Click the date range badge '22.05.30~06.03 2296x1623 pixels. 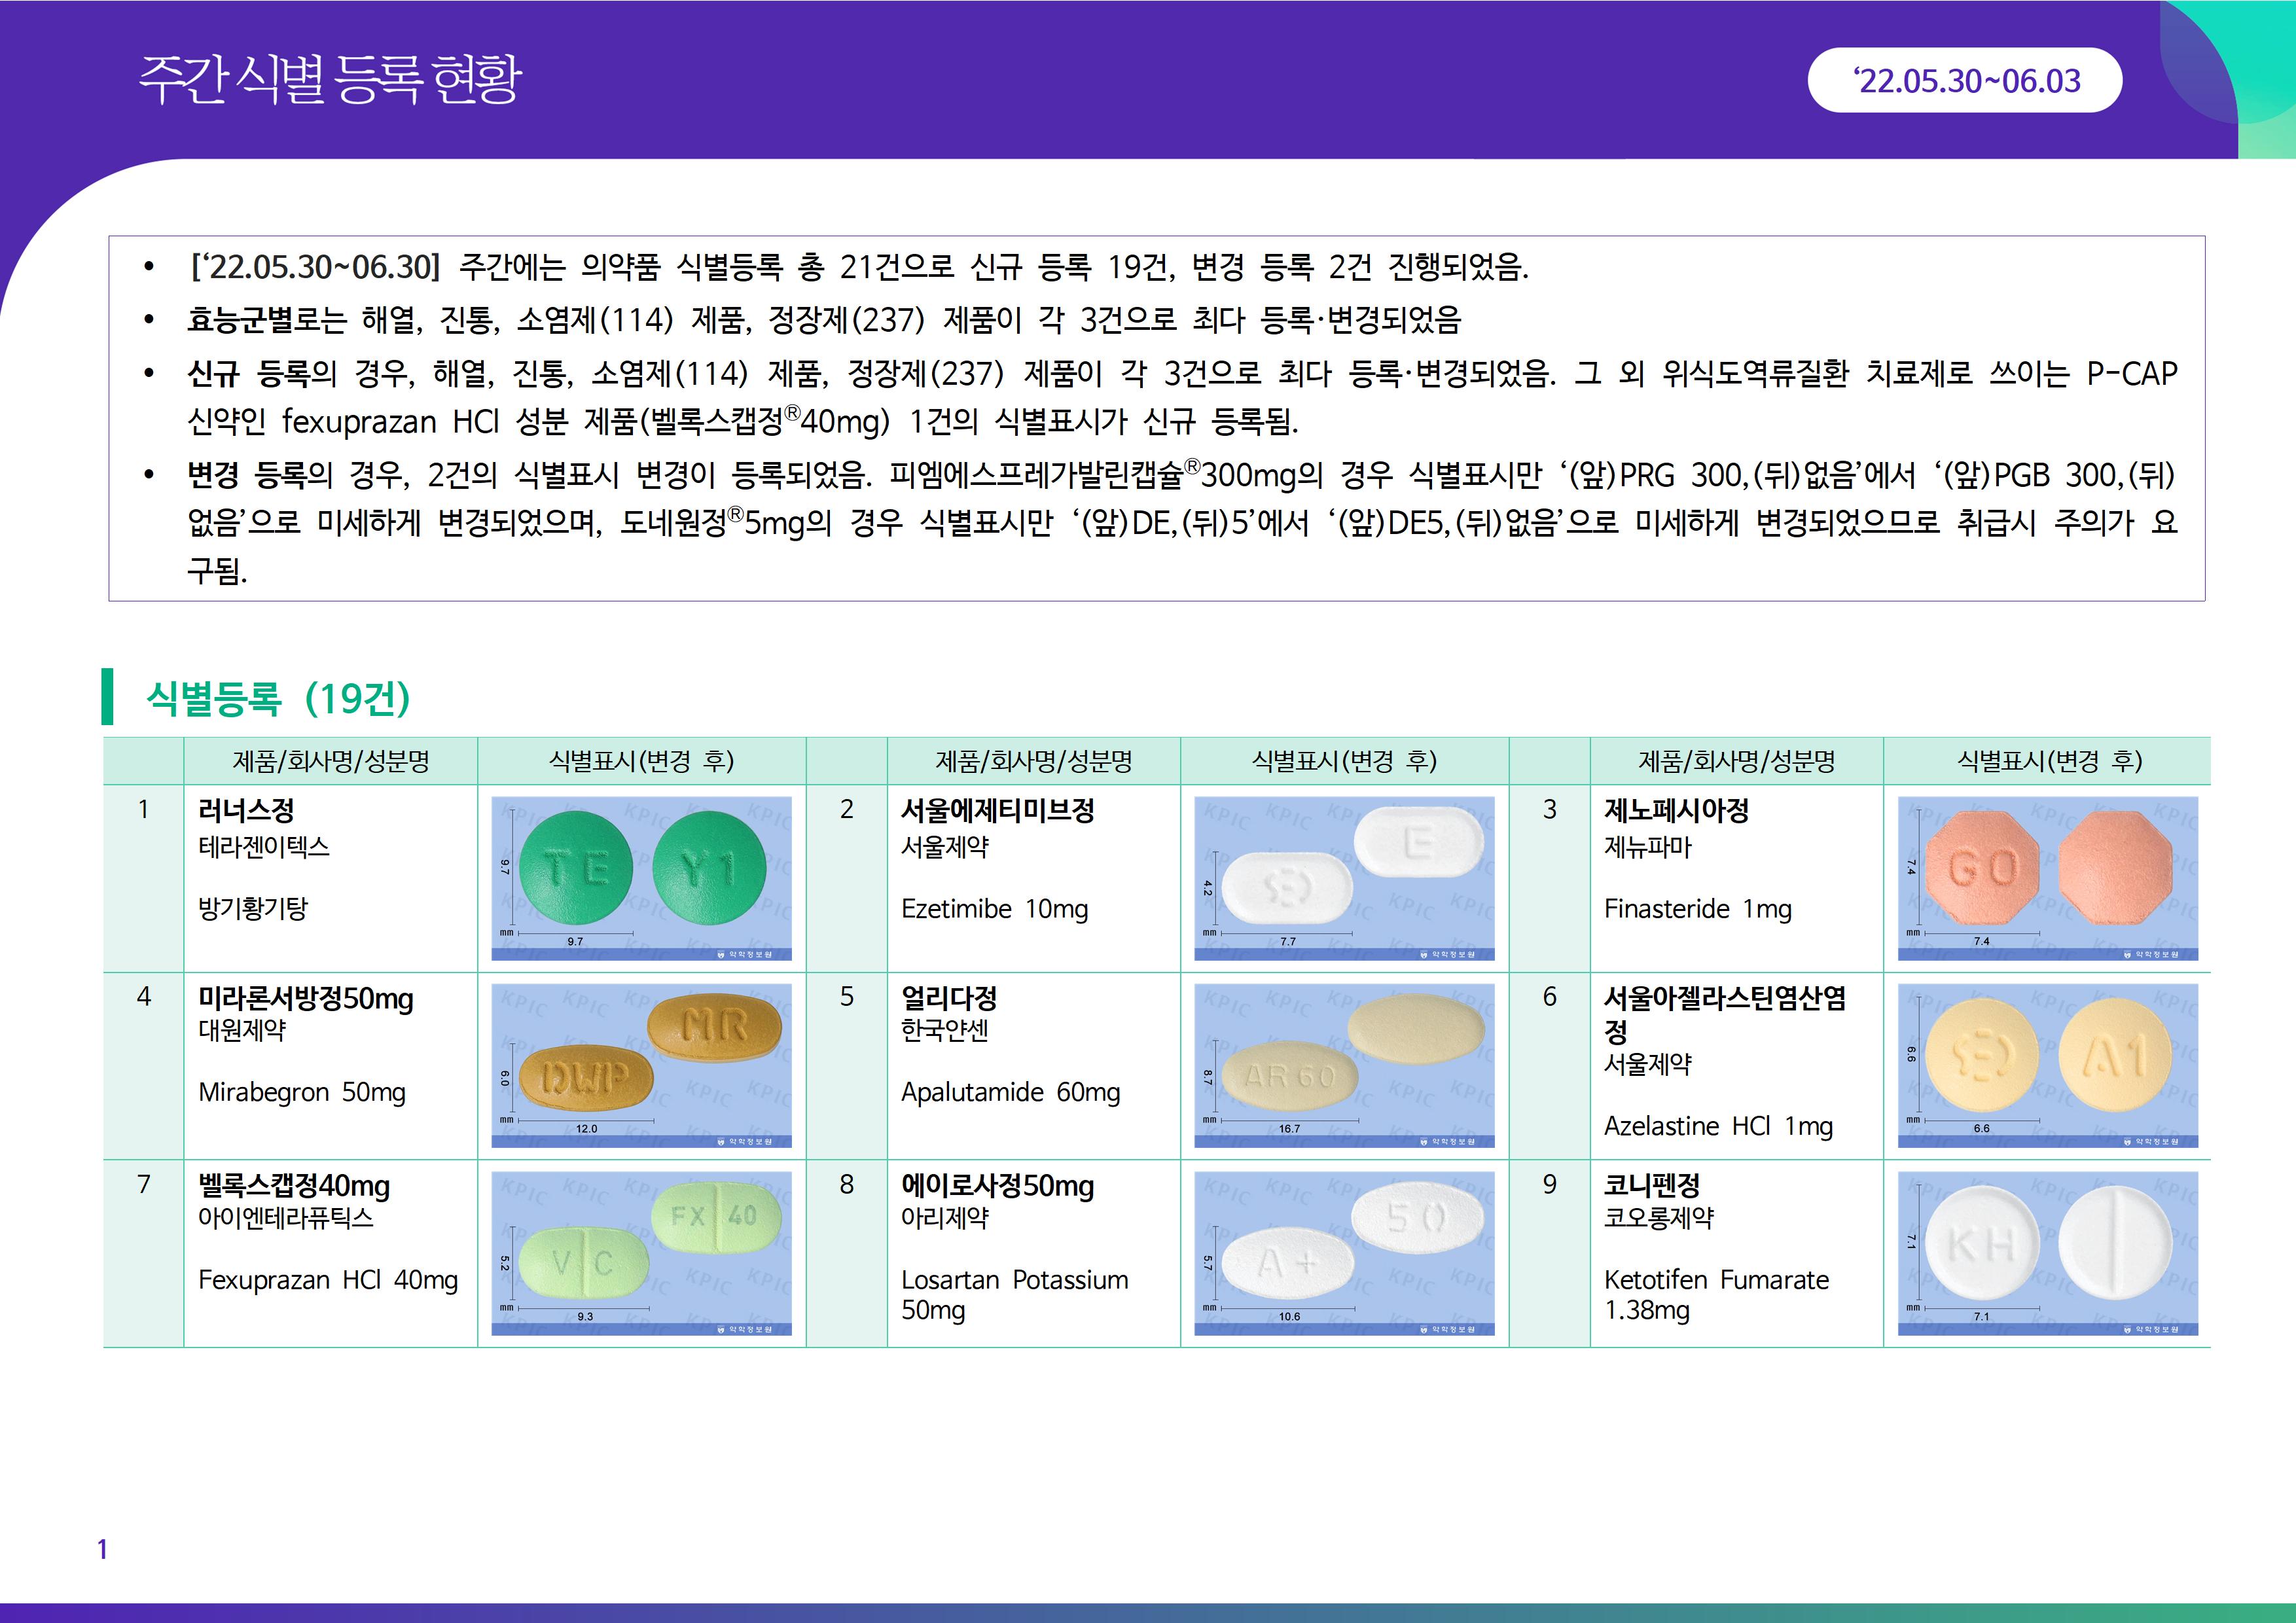(x=1965, y=80)
